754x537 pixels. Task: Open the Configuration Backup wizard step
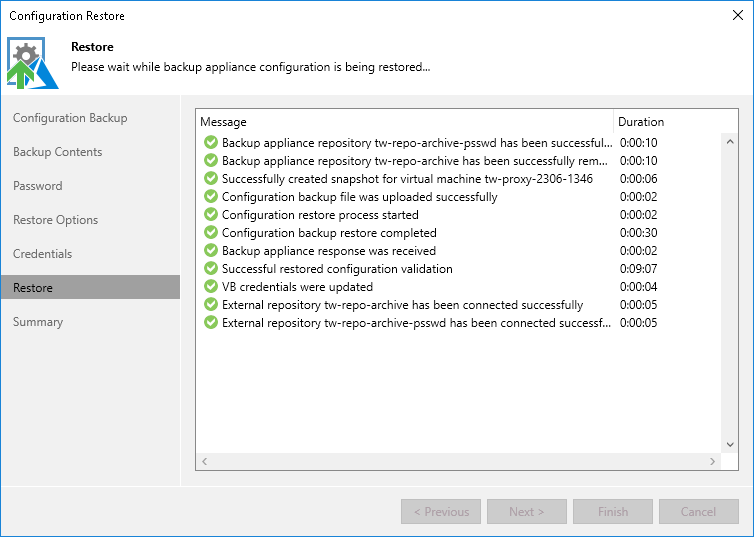click(70, 118)
